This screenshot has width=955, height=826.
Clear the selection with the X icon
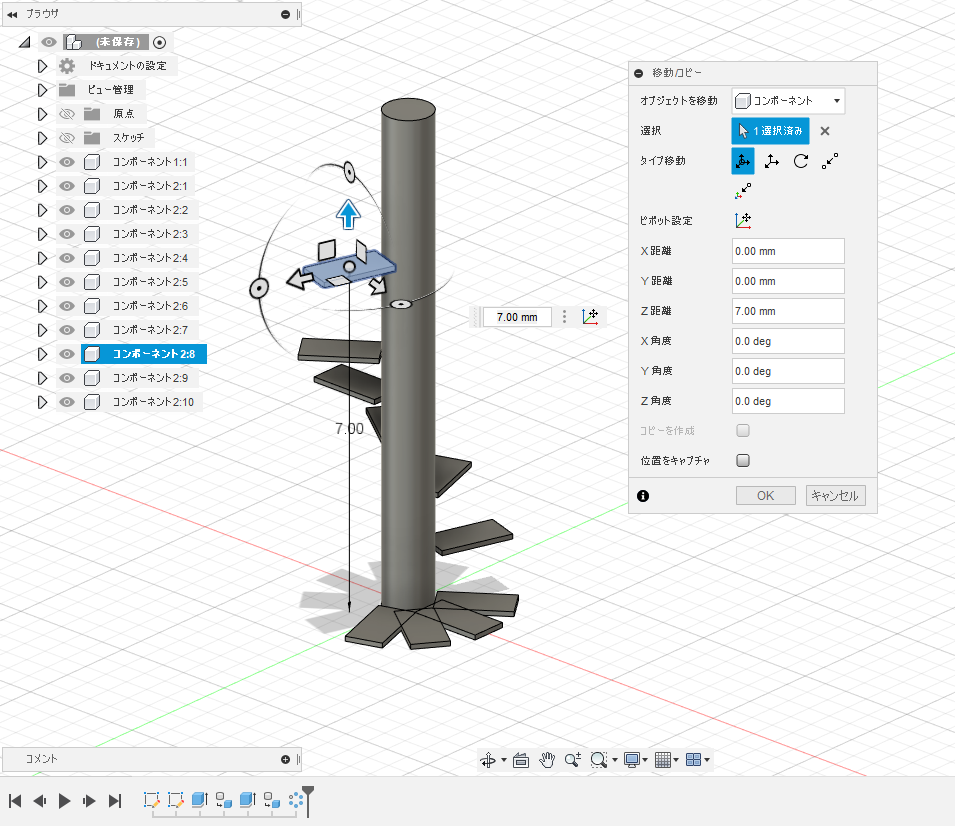click(825, 131)
